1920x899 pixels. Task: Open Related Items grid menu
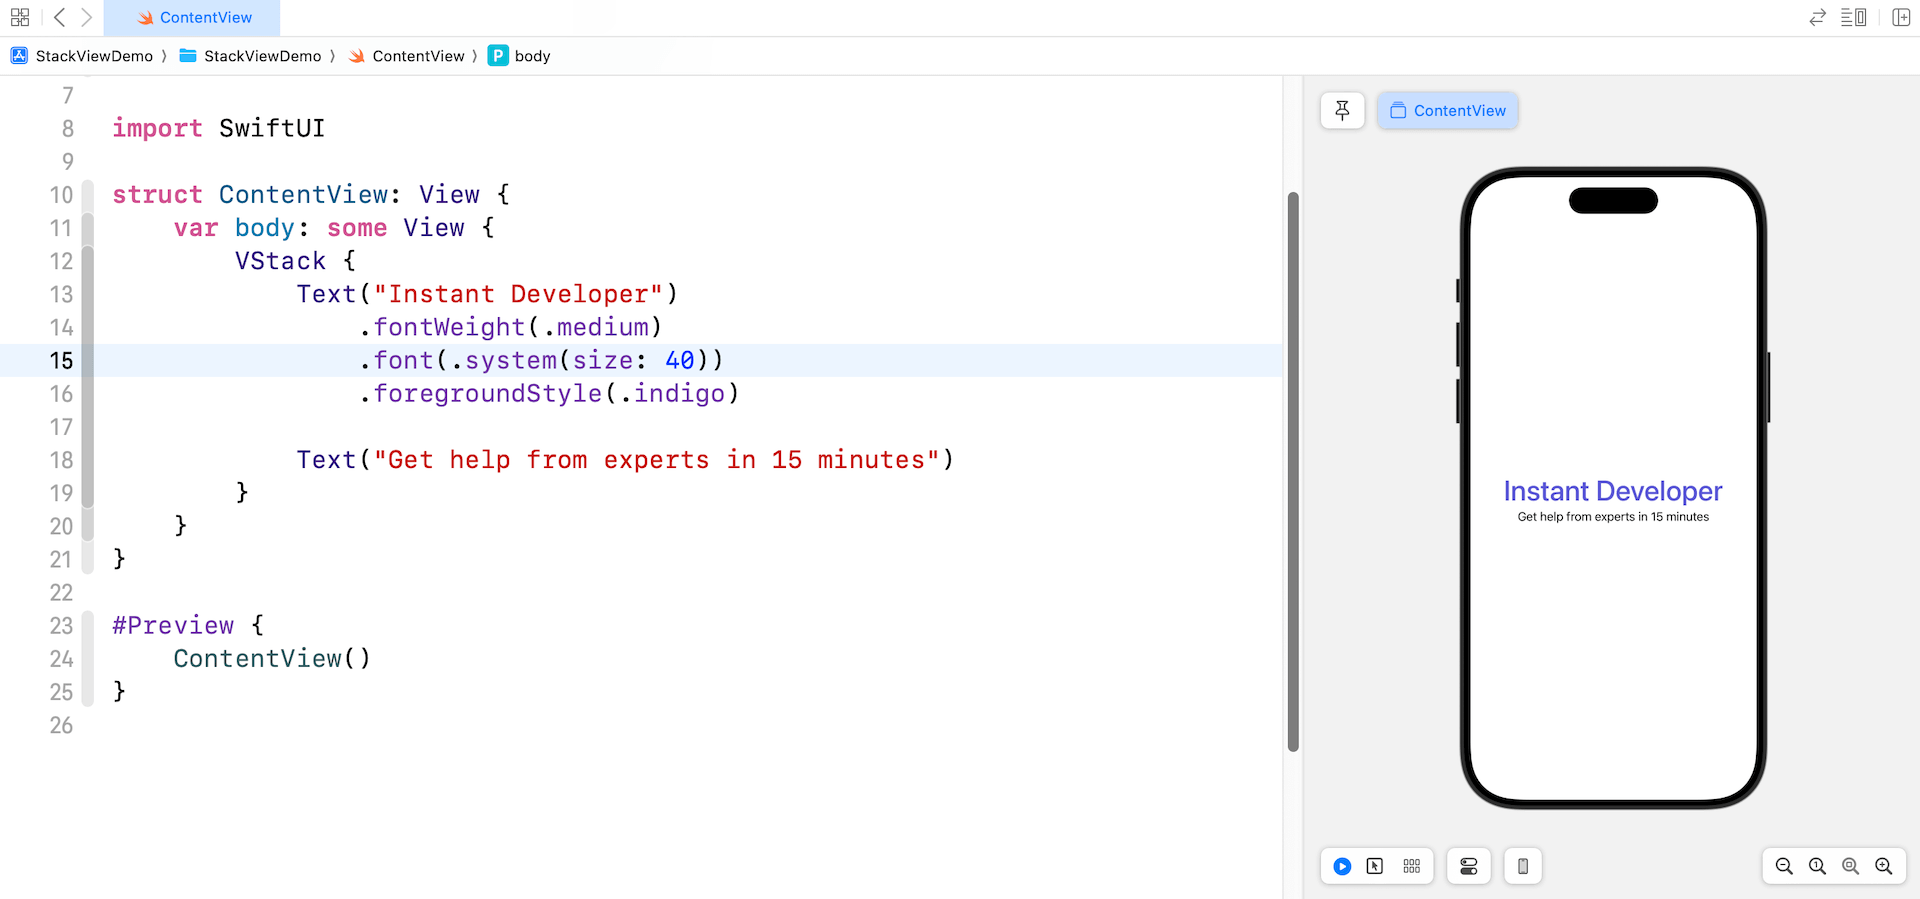click(x=20, y=17)
